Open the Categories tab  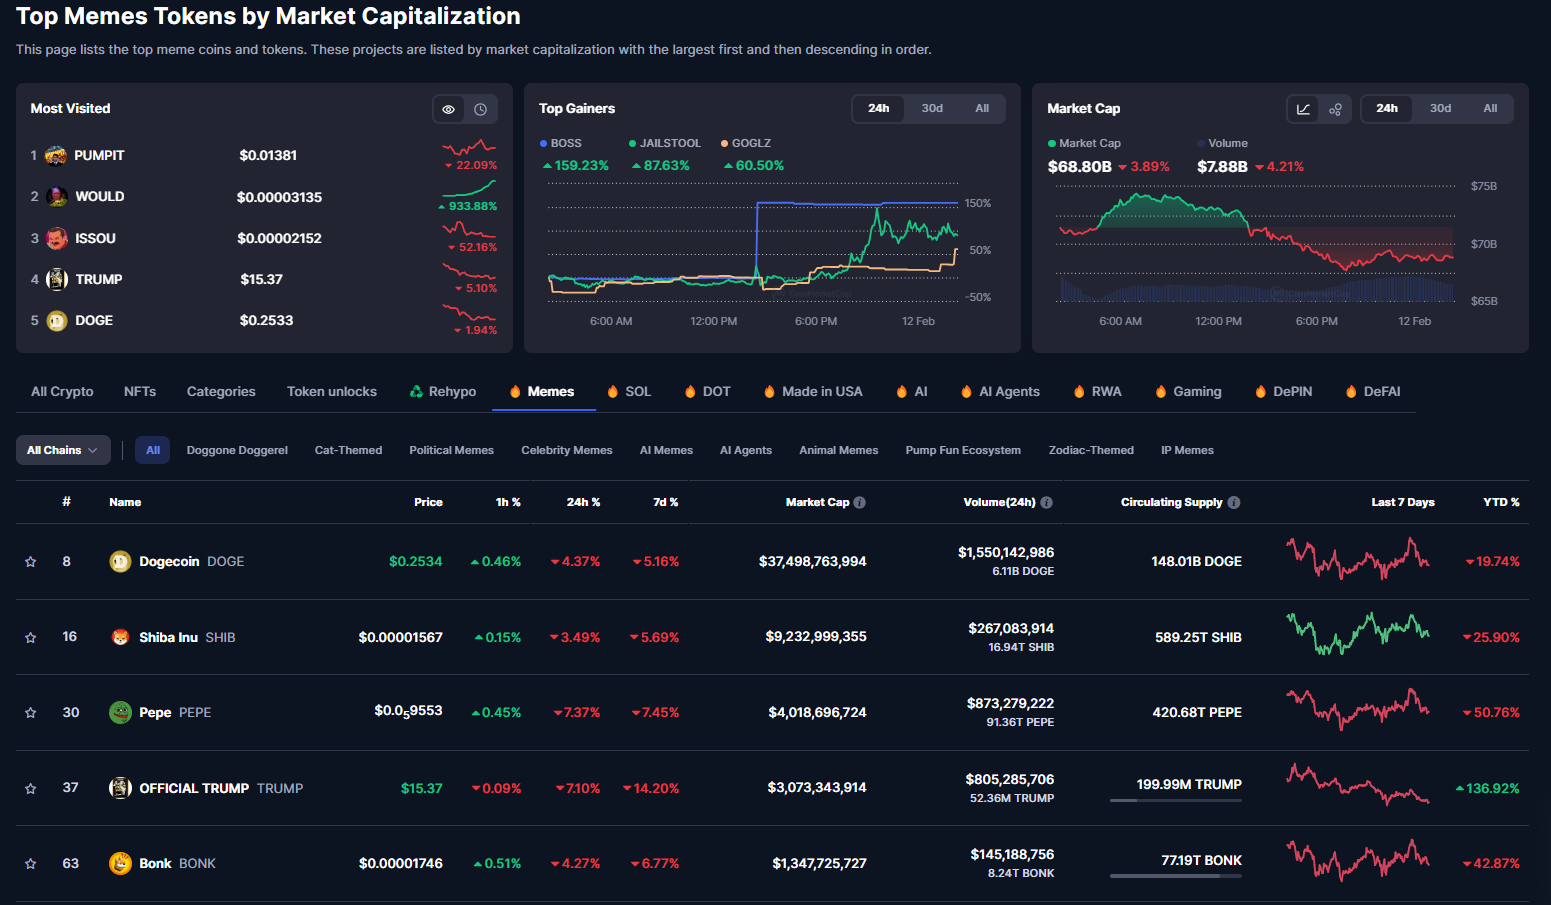[x=221, y=392]
